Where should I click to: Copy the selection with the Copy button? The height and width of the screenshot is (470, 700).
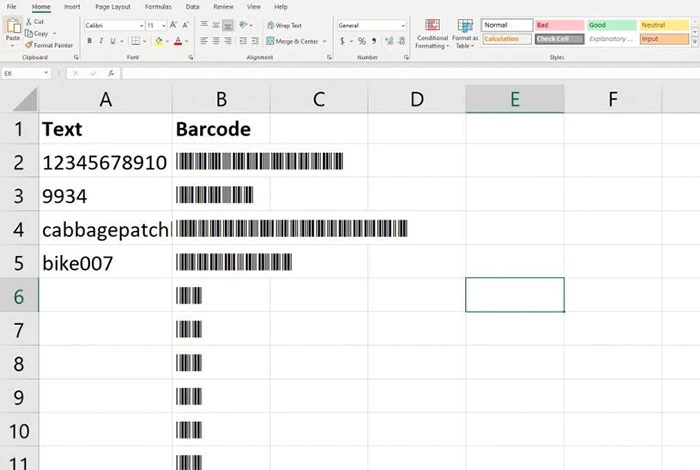[x=37, y=33]
